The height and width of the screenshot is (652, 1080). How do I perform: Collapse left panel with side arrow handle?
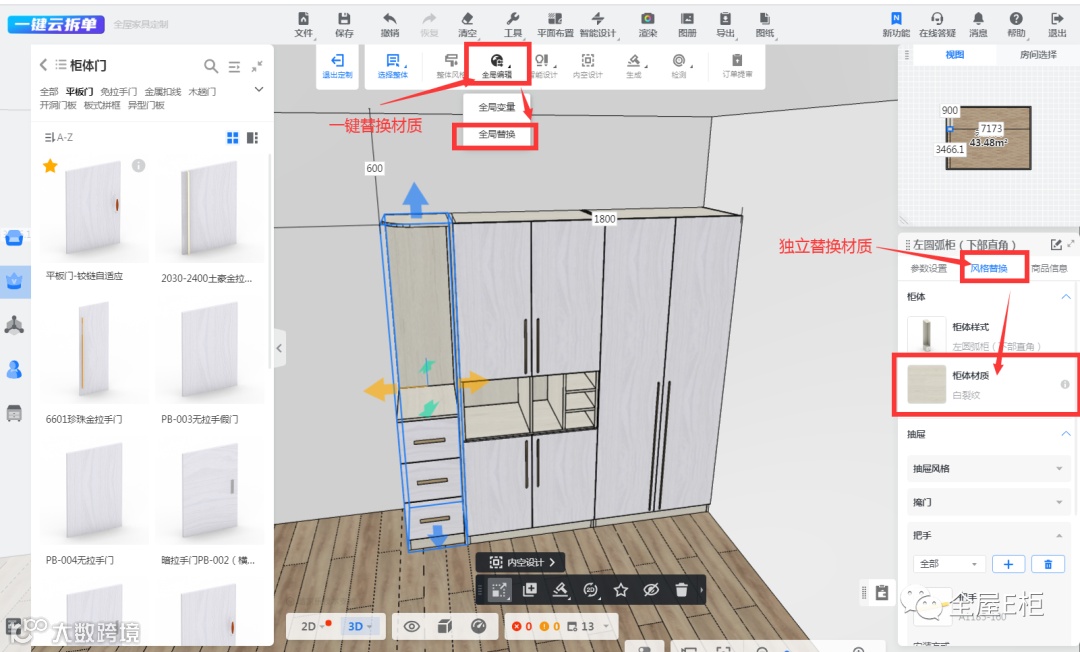pos(279,348)
